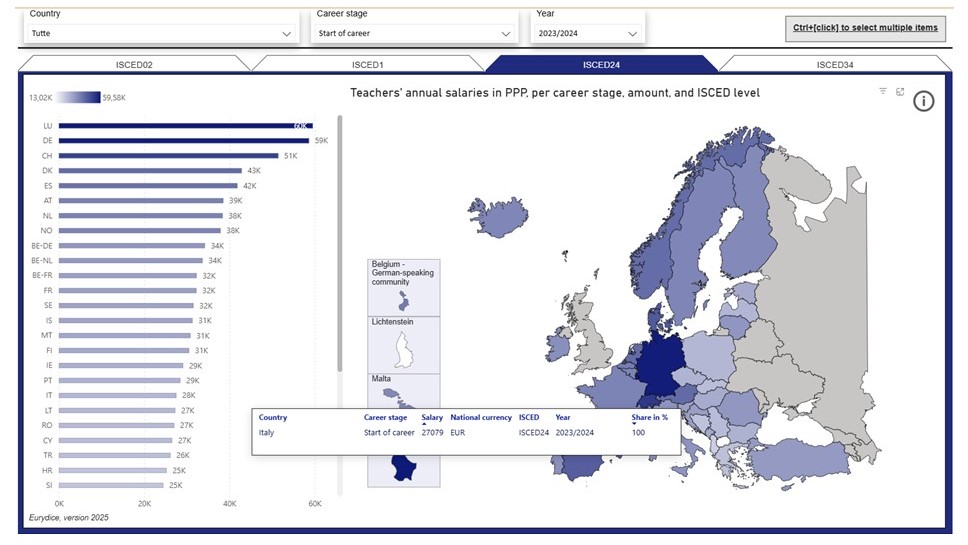Switch to the ISCED02 tab

point(134,65)
